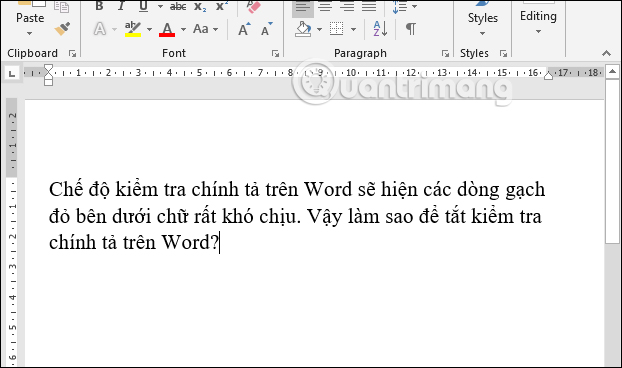Apply the yellow Text Highlight Color
622x368 pixels.
point(132,29)
